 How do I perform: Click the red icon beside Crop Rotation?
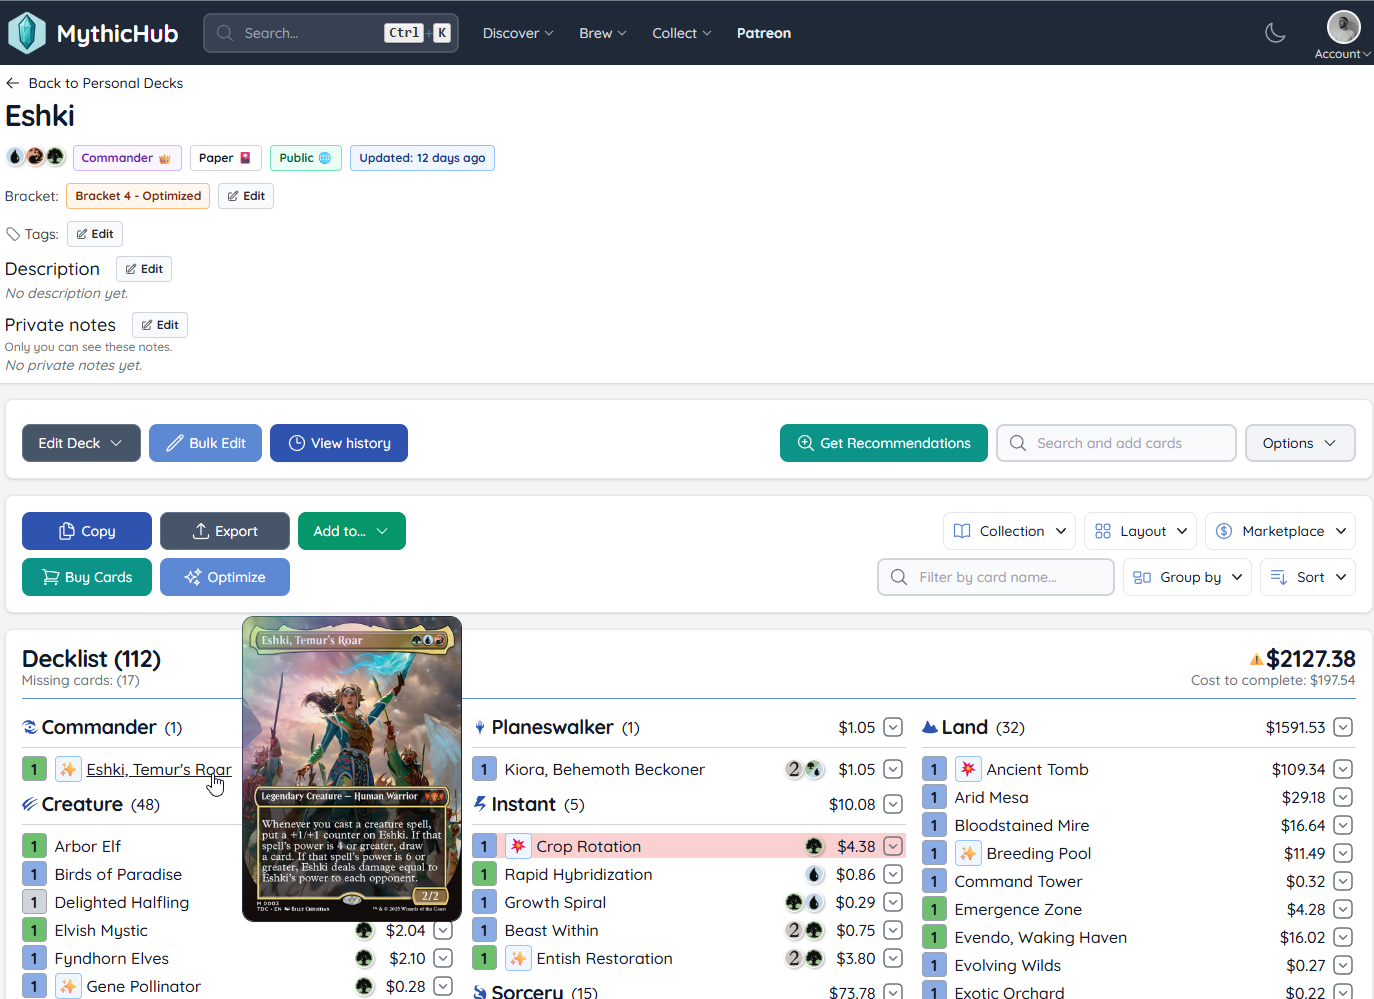518,846
